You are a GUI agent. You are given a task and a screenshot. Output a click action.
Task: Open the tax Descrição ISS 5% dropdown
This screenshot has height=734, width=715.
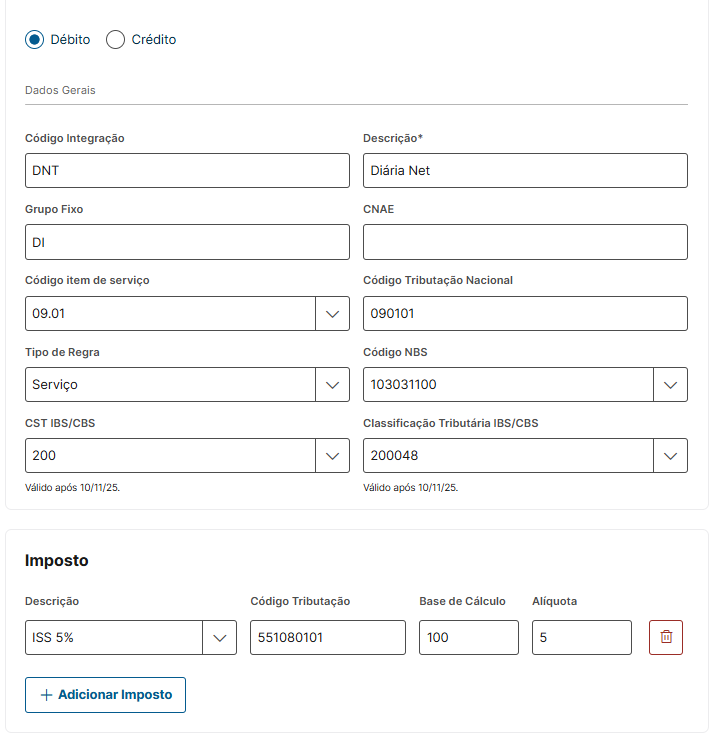point(219,638)
